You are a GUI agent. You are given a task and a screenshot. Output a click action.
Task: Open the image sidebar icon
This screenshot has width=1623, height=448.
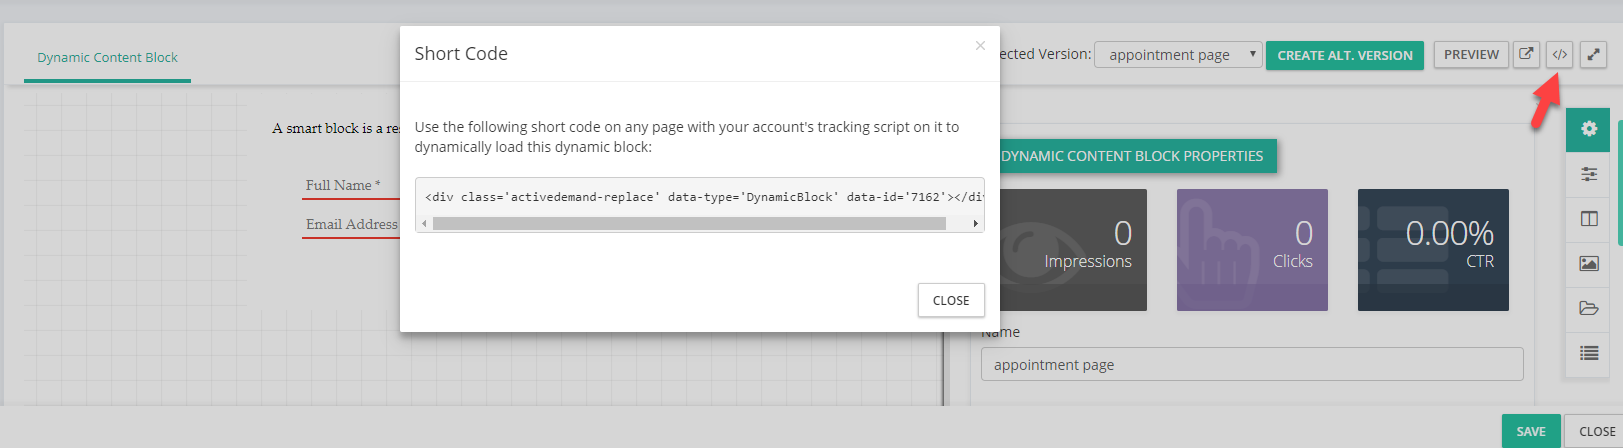coord(1588,264)
